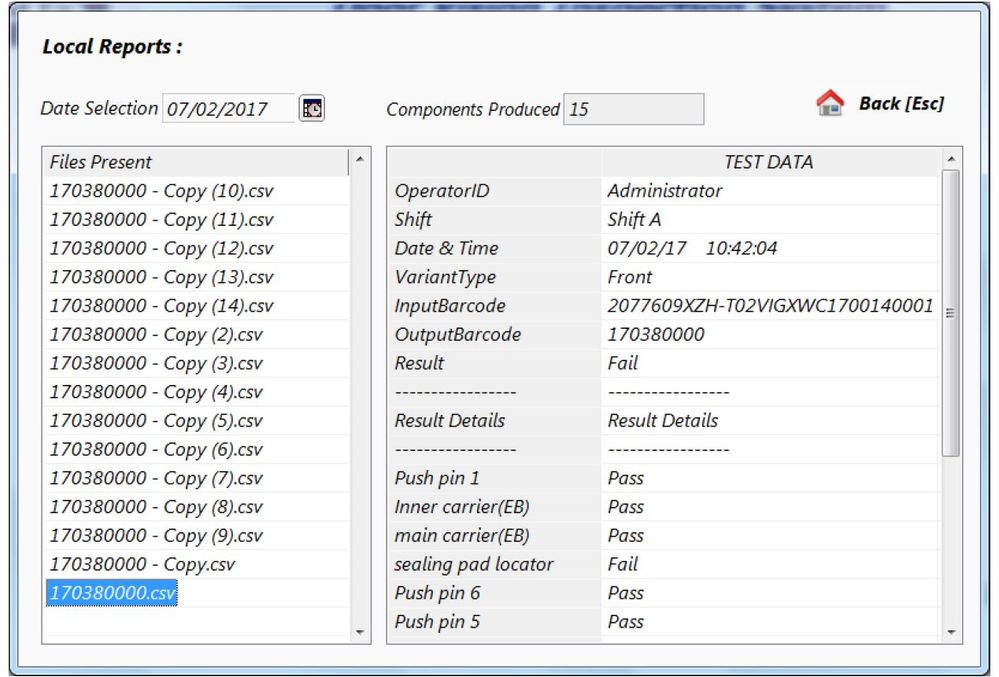Click the TEST DATA column header
Screen dimensions: 999x677
tap(769, 162)
